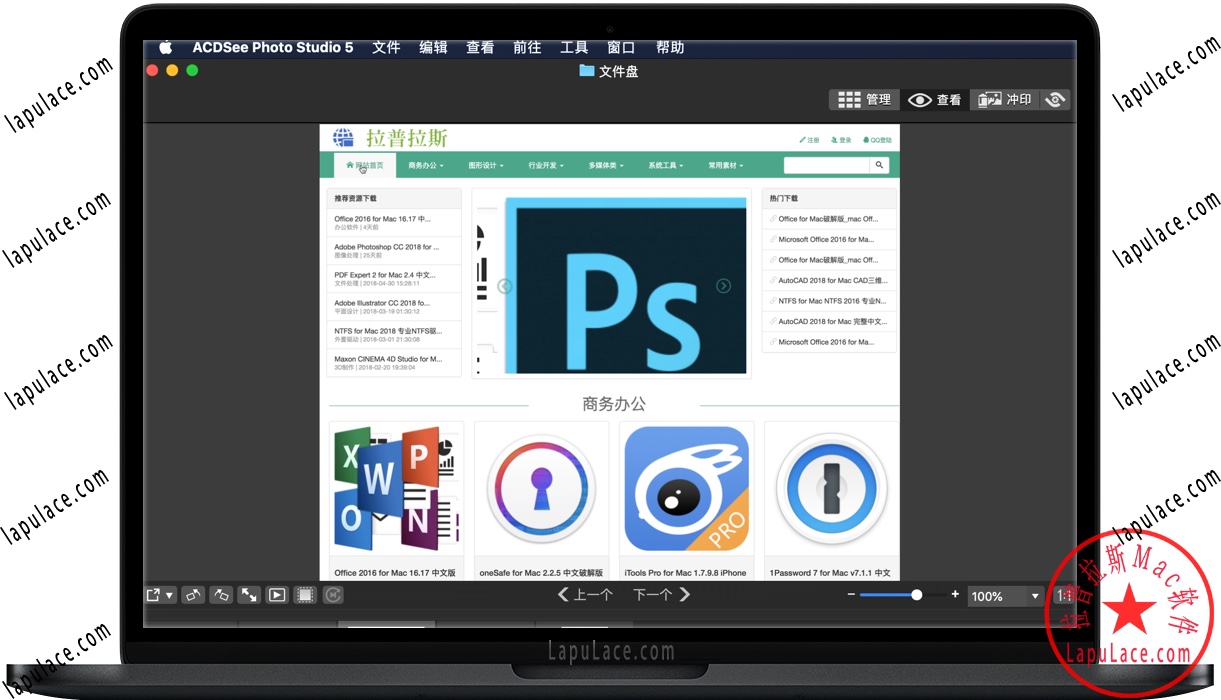Image resolution: width=1221 pixels, height=700 pixels.
Task: Click the 1Password 7 for Mac icon
Action: click(x=831, y=489)
